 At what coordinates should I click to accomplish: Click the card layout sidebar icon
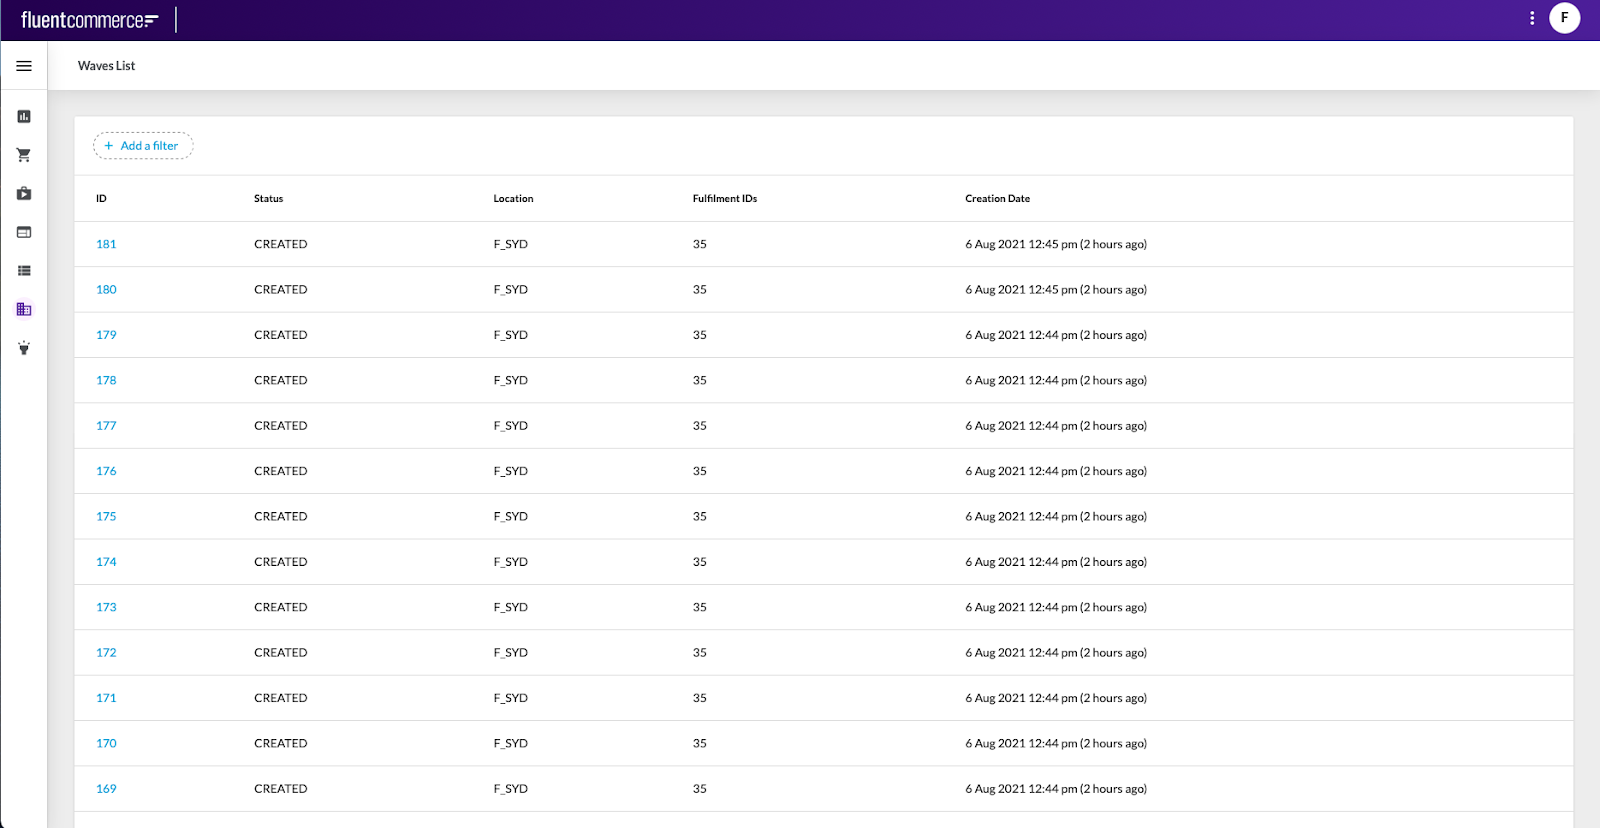click(24, 232)
